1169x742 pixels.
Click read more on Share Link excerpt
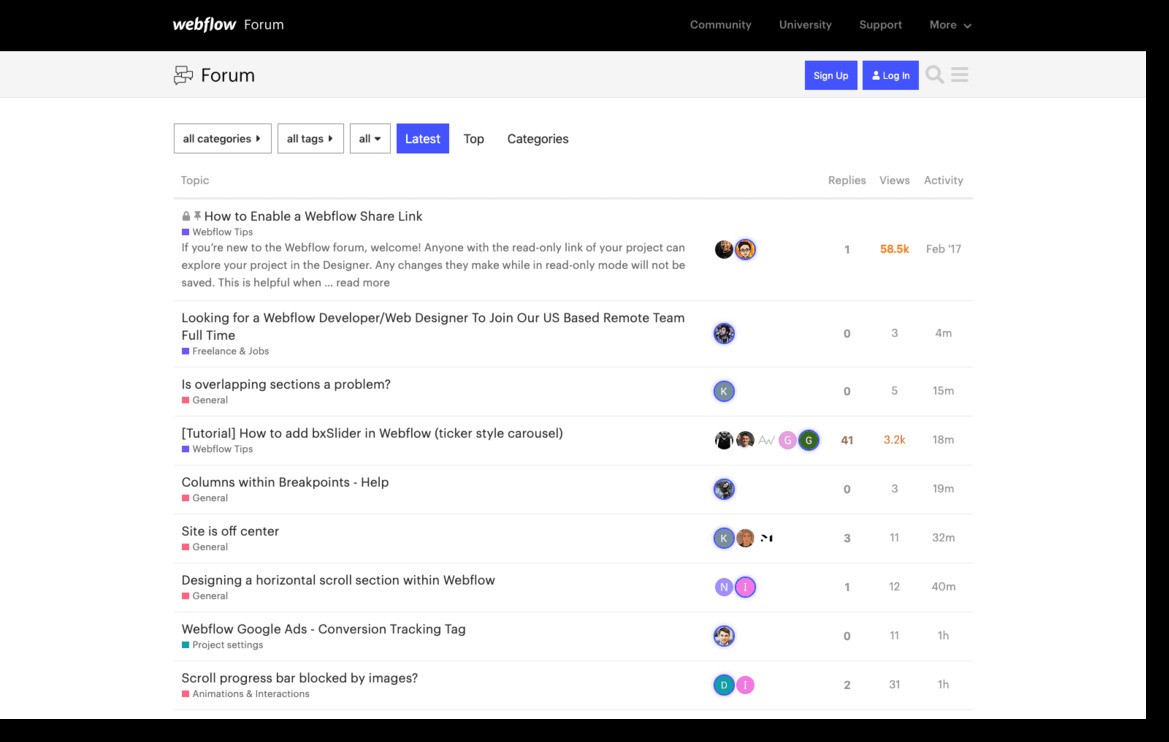point(362,283)
